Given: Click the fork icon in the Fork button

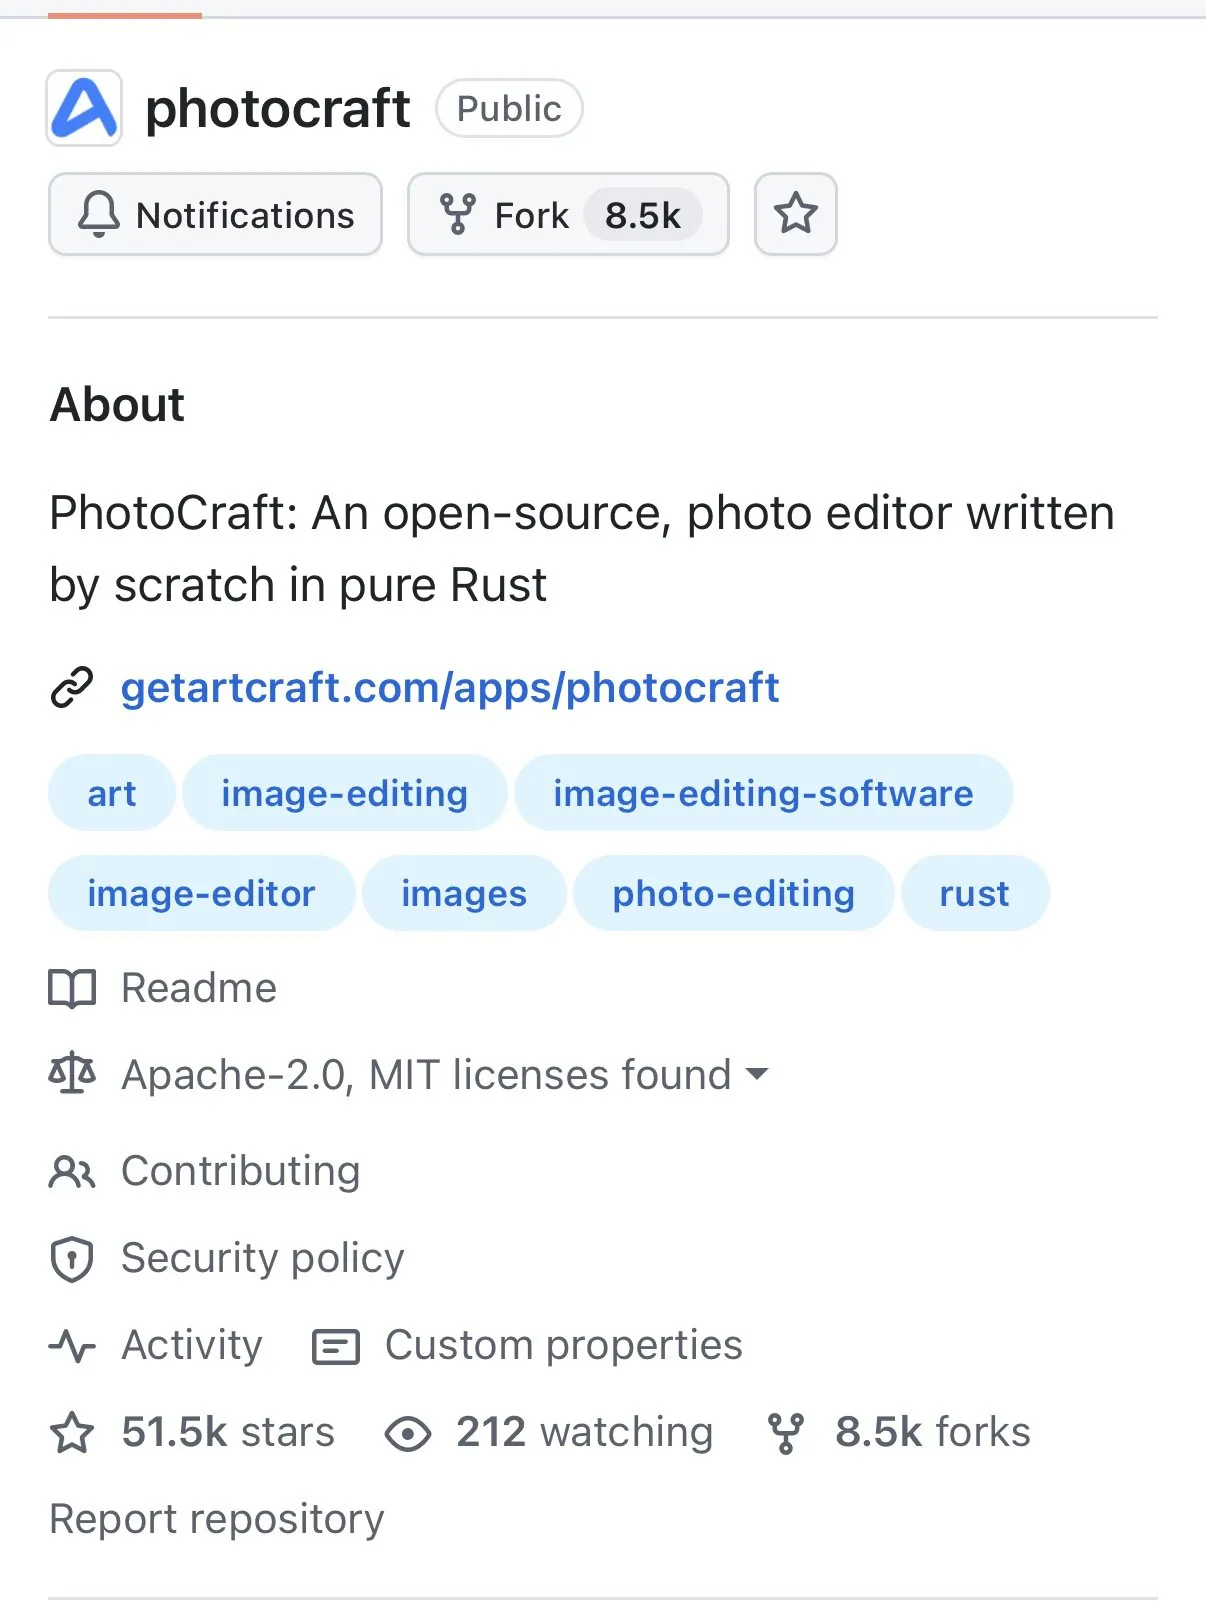Looking at the screenshot, I should coord(458,214).
